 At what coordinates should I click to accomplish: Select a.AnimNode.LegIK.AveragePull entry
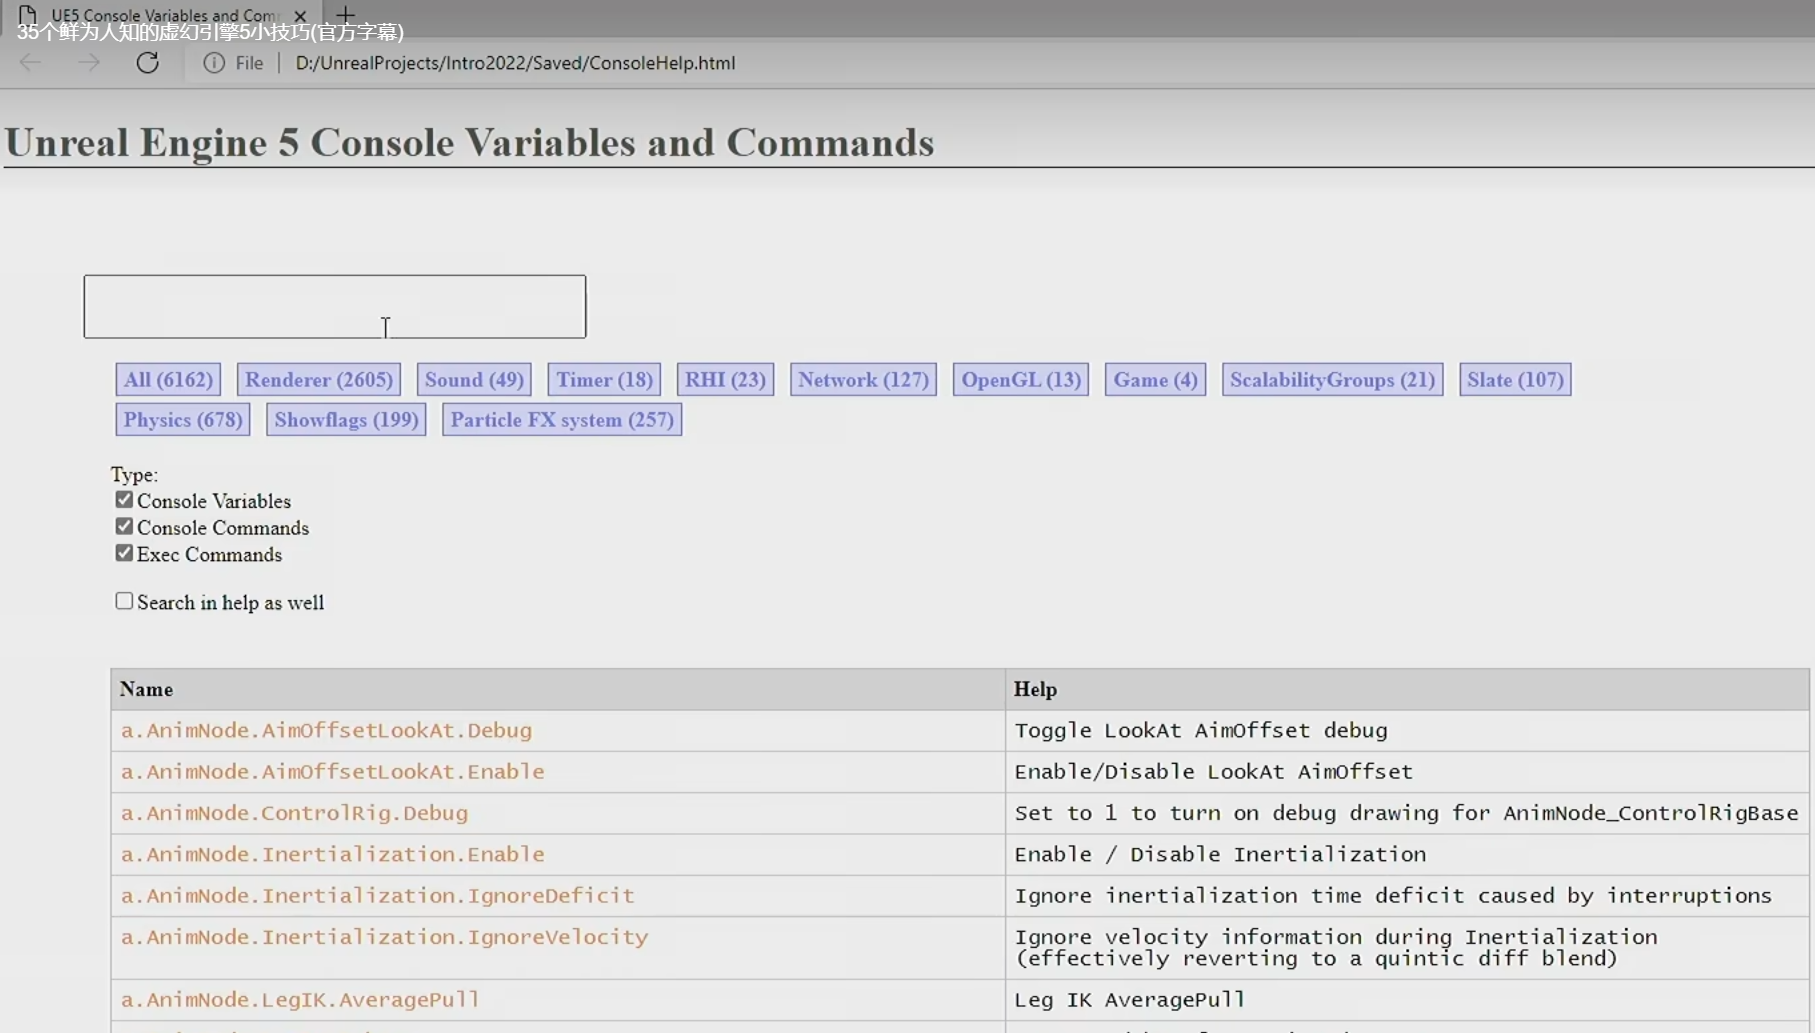point(300,999)
